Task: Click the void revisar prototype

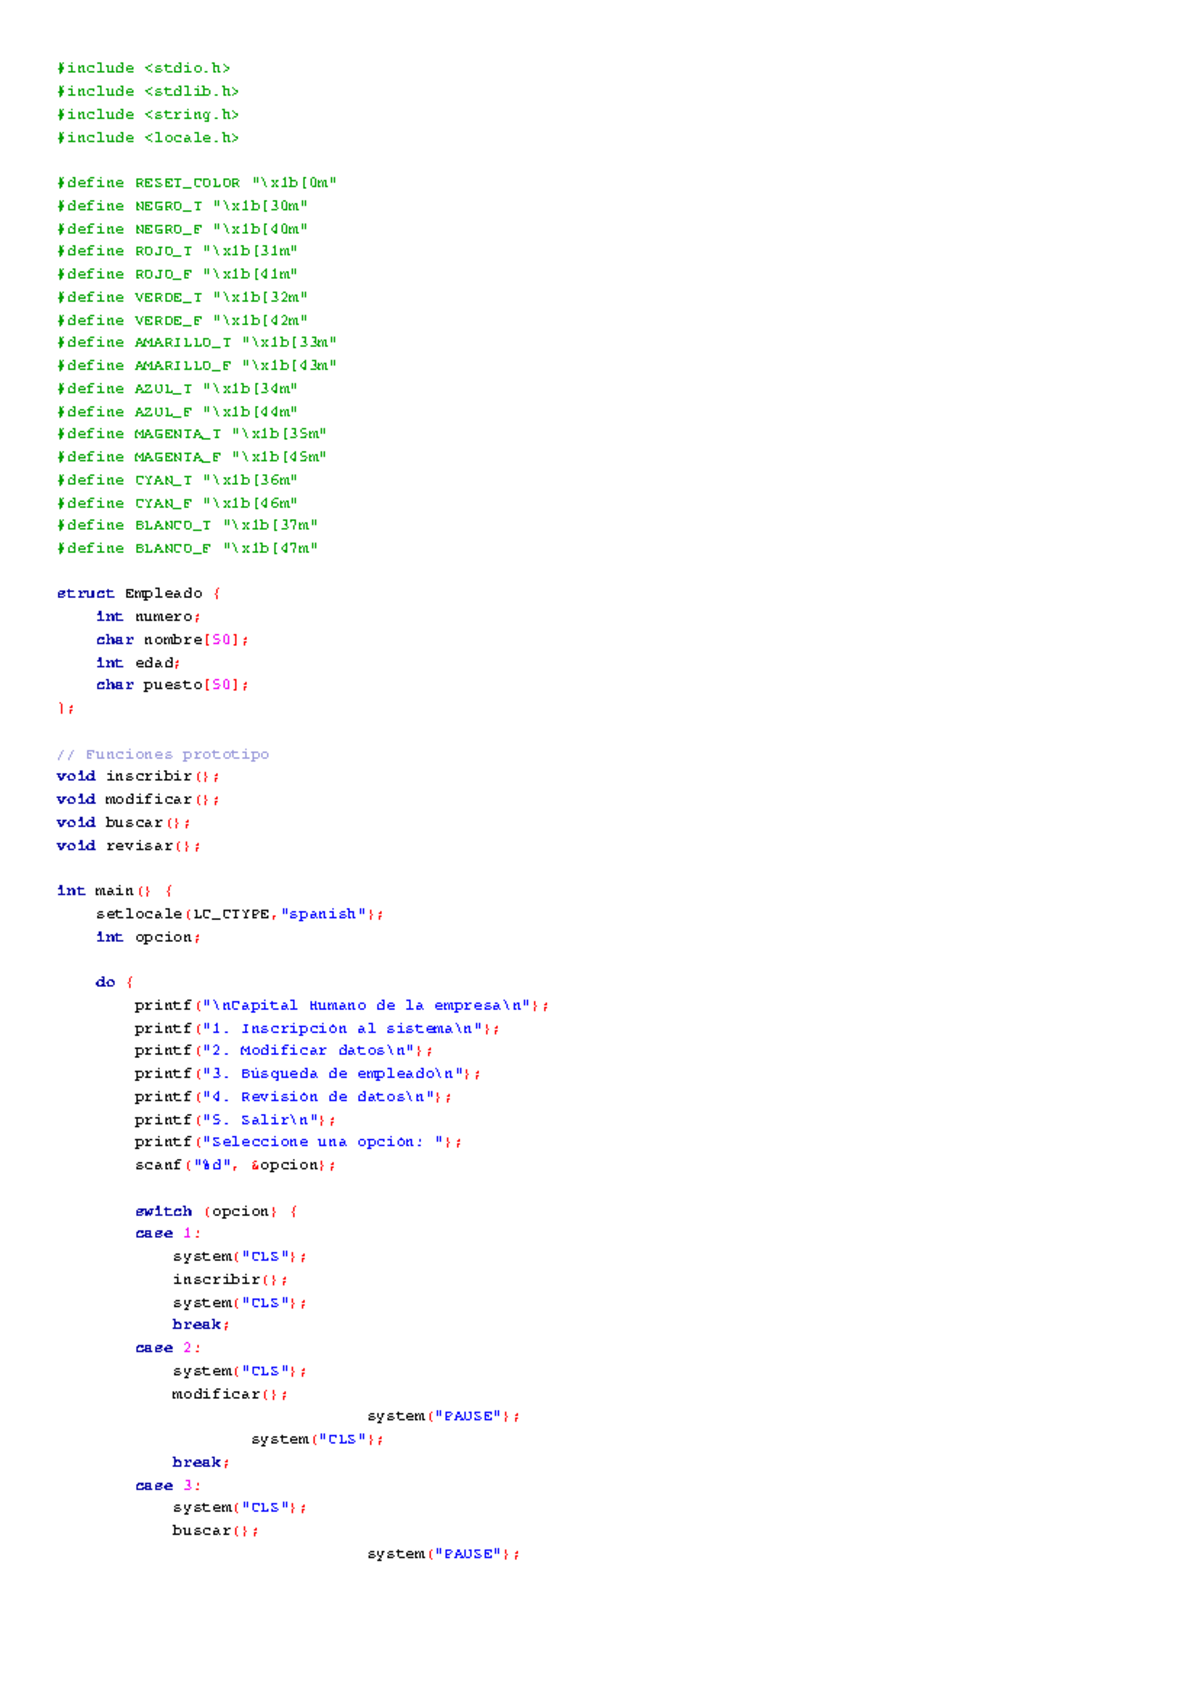Action: coord(129,846)
